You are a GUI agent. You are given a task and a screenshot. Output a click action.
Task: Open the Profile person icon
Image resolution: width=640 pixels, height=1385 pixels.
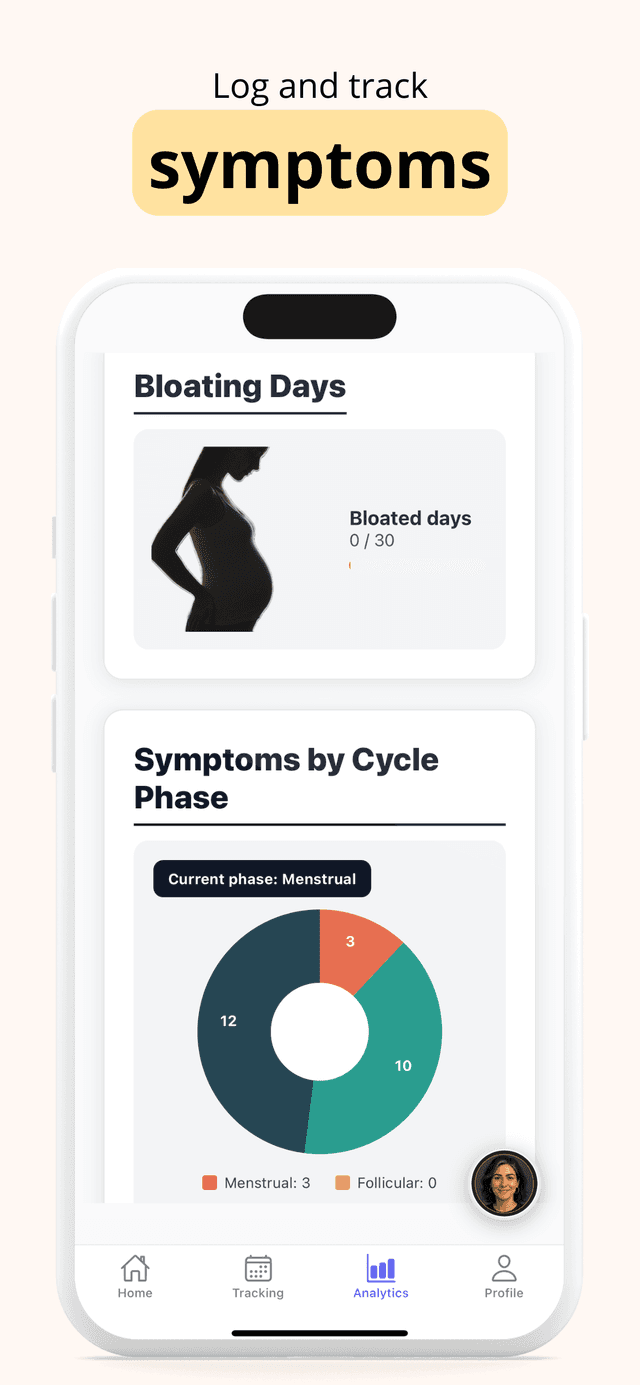pyautogui.click(x=503, y=1267)
